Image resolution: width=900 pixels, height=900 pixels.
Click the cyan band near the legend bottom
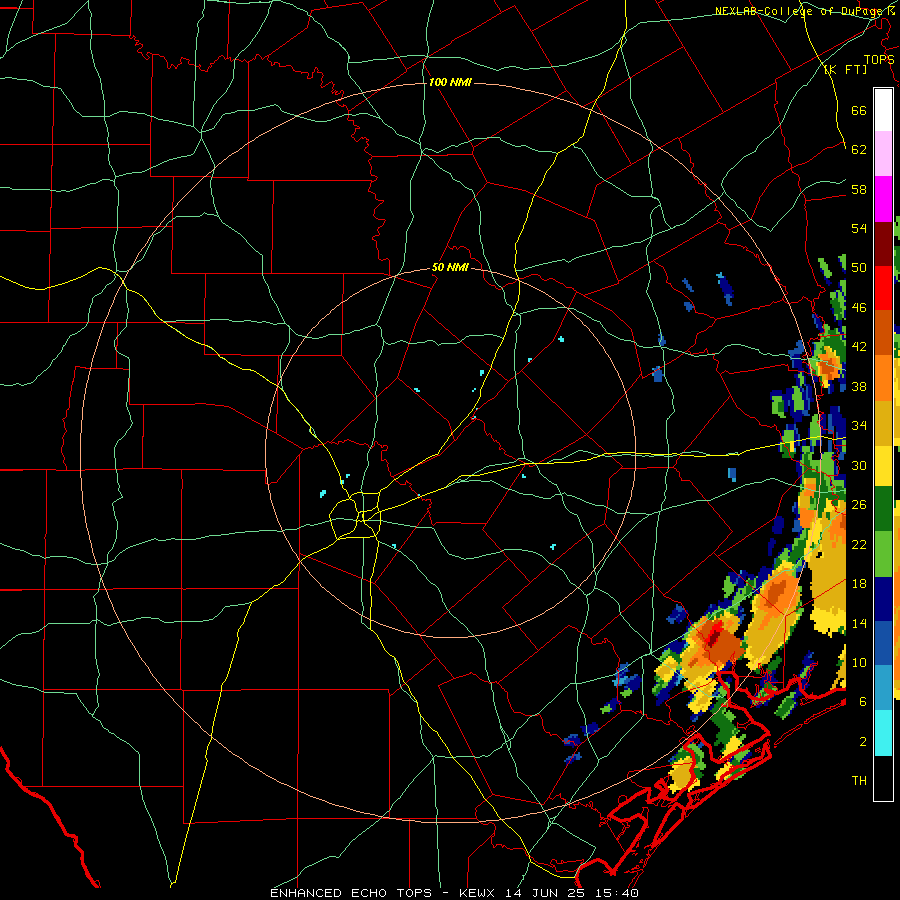click(x=883, y=733)
